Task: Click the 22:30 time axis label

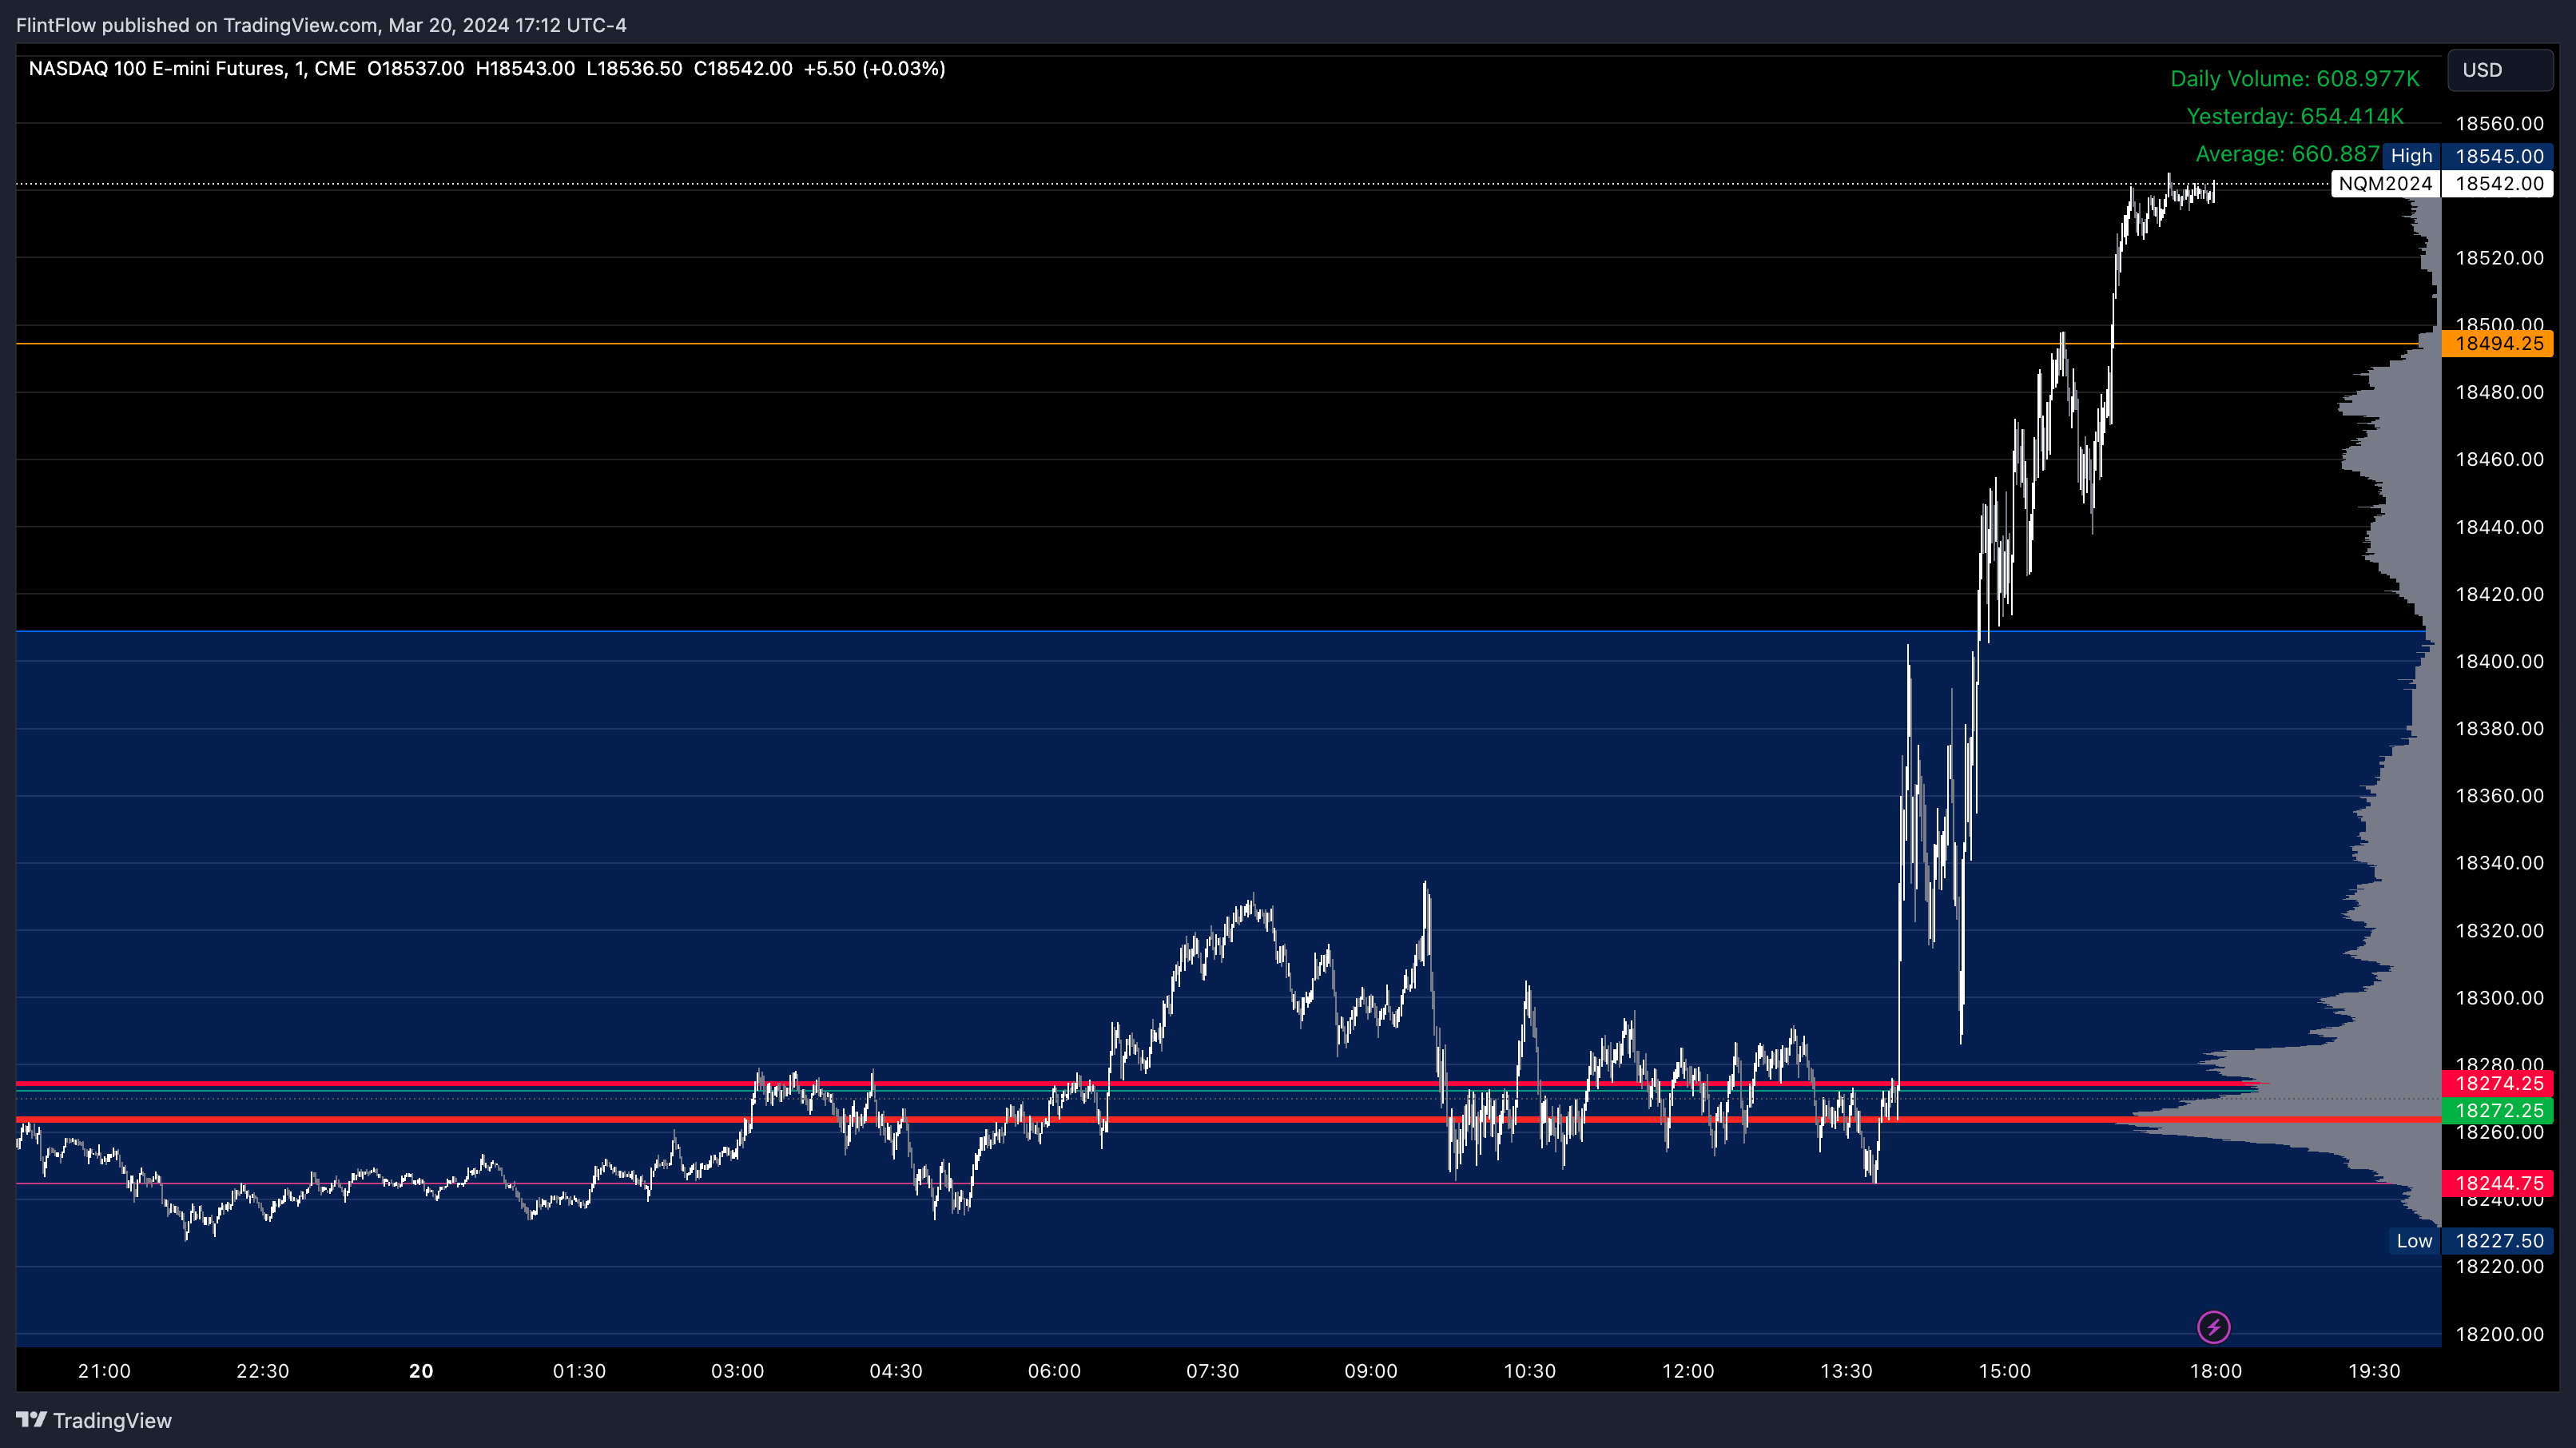Action: point(262,1371)
